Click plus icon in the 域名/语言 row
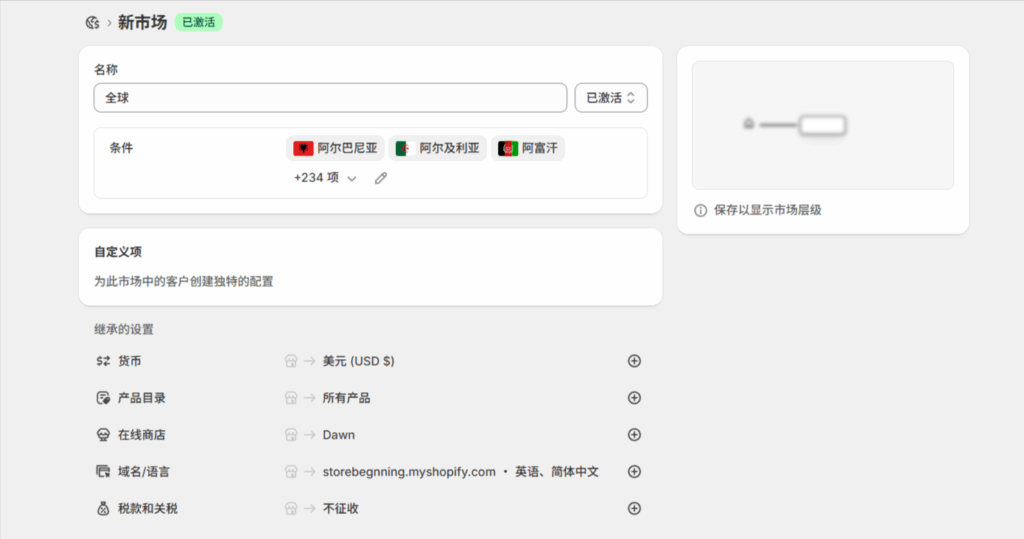The width and height of the screenshot is (1024, 539). click(x=634, y=472)
